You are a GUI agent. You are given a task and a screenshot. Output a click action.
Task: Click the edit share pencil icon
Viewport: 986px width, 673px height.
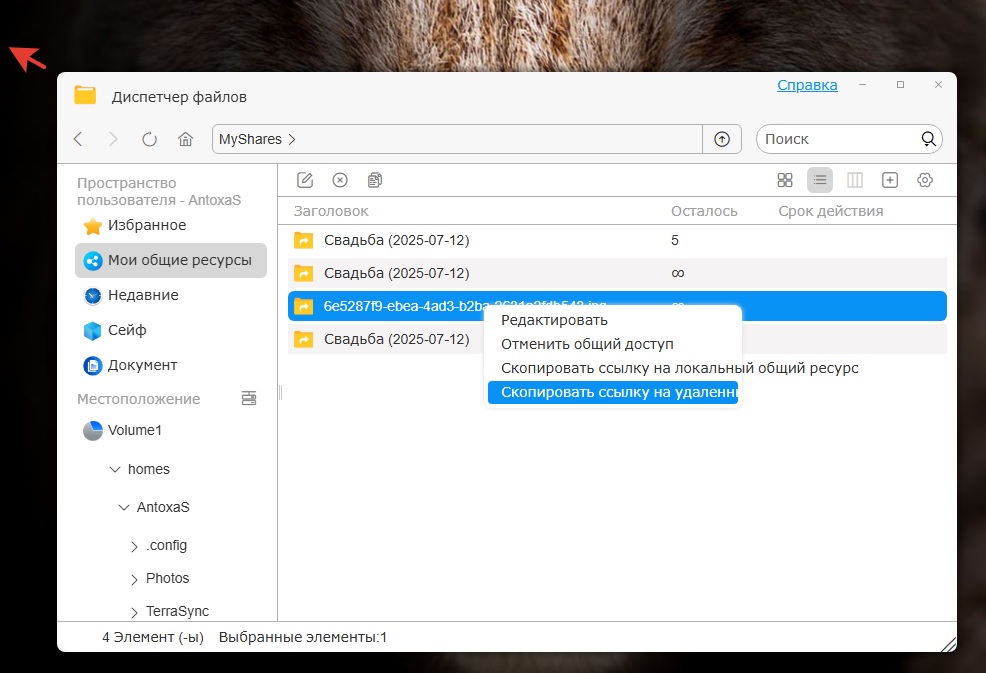[x=305, y=181]
